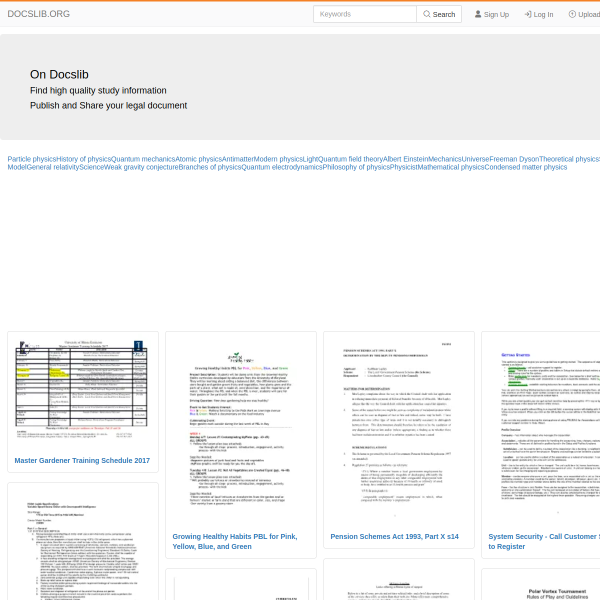Open the Weak gravity conjecture topic link
Screen dimensions: 600x600
point(141,167)
